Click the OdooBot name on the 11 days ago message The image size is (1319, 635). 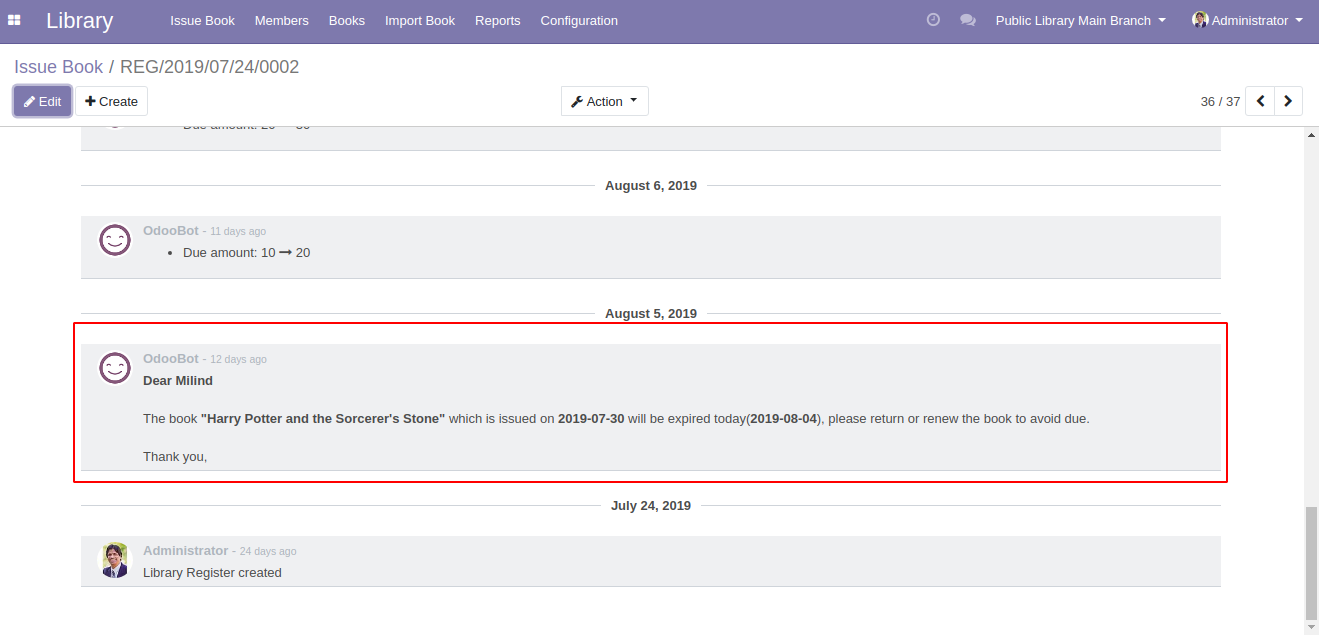[171, 230]
